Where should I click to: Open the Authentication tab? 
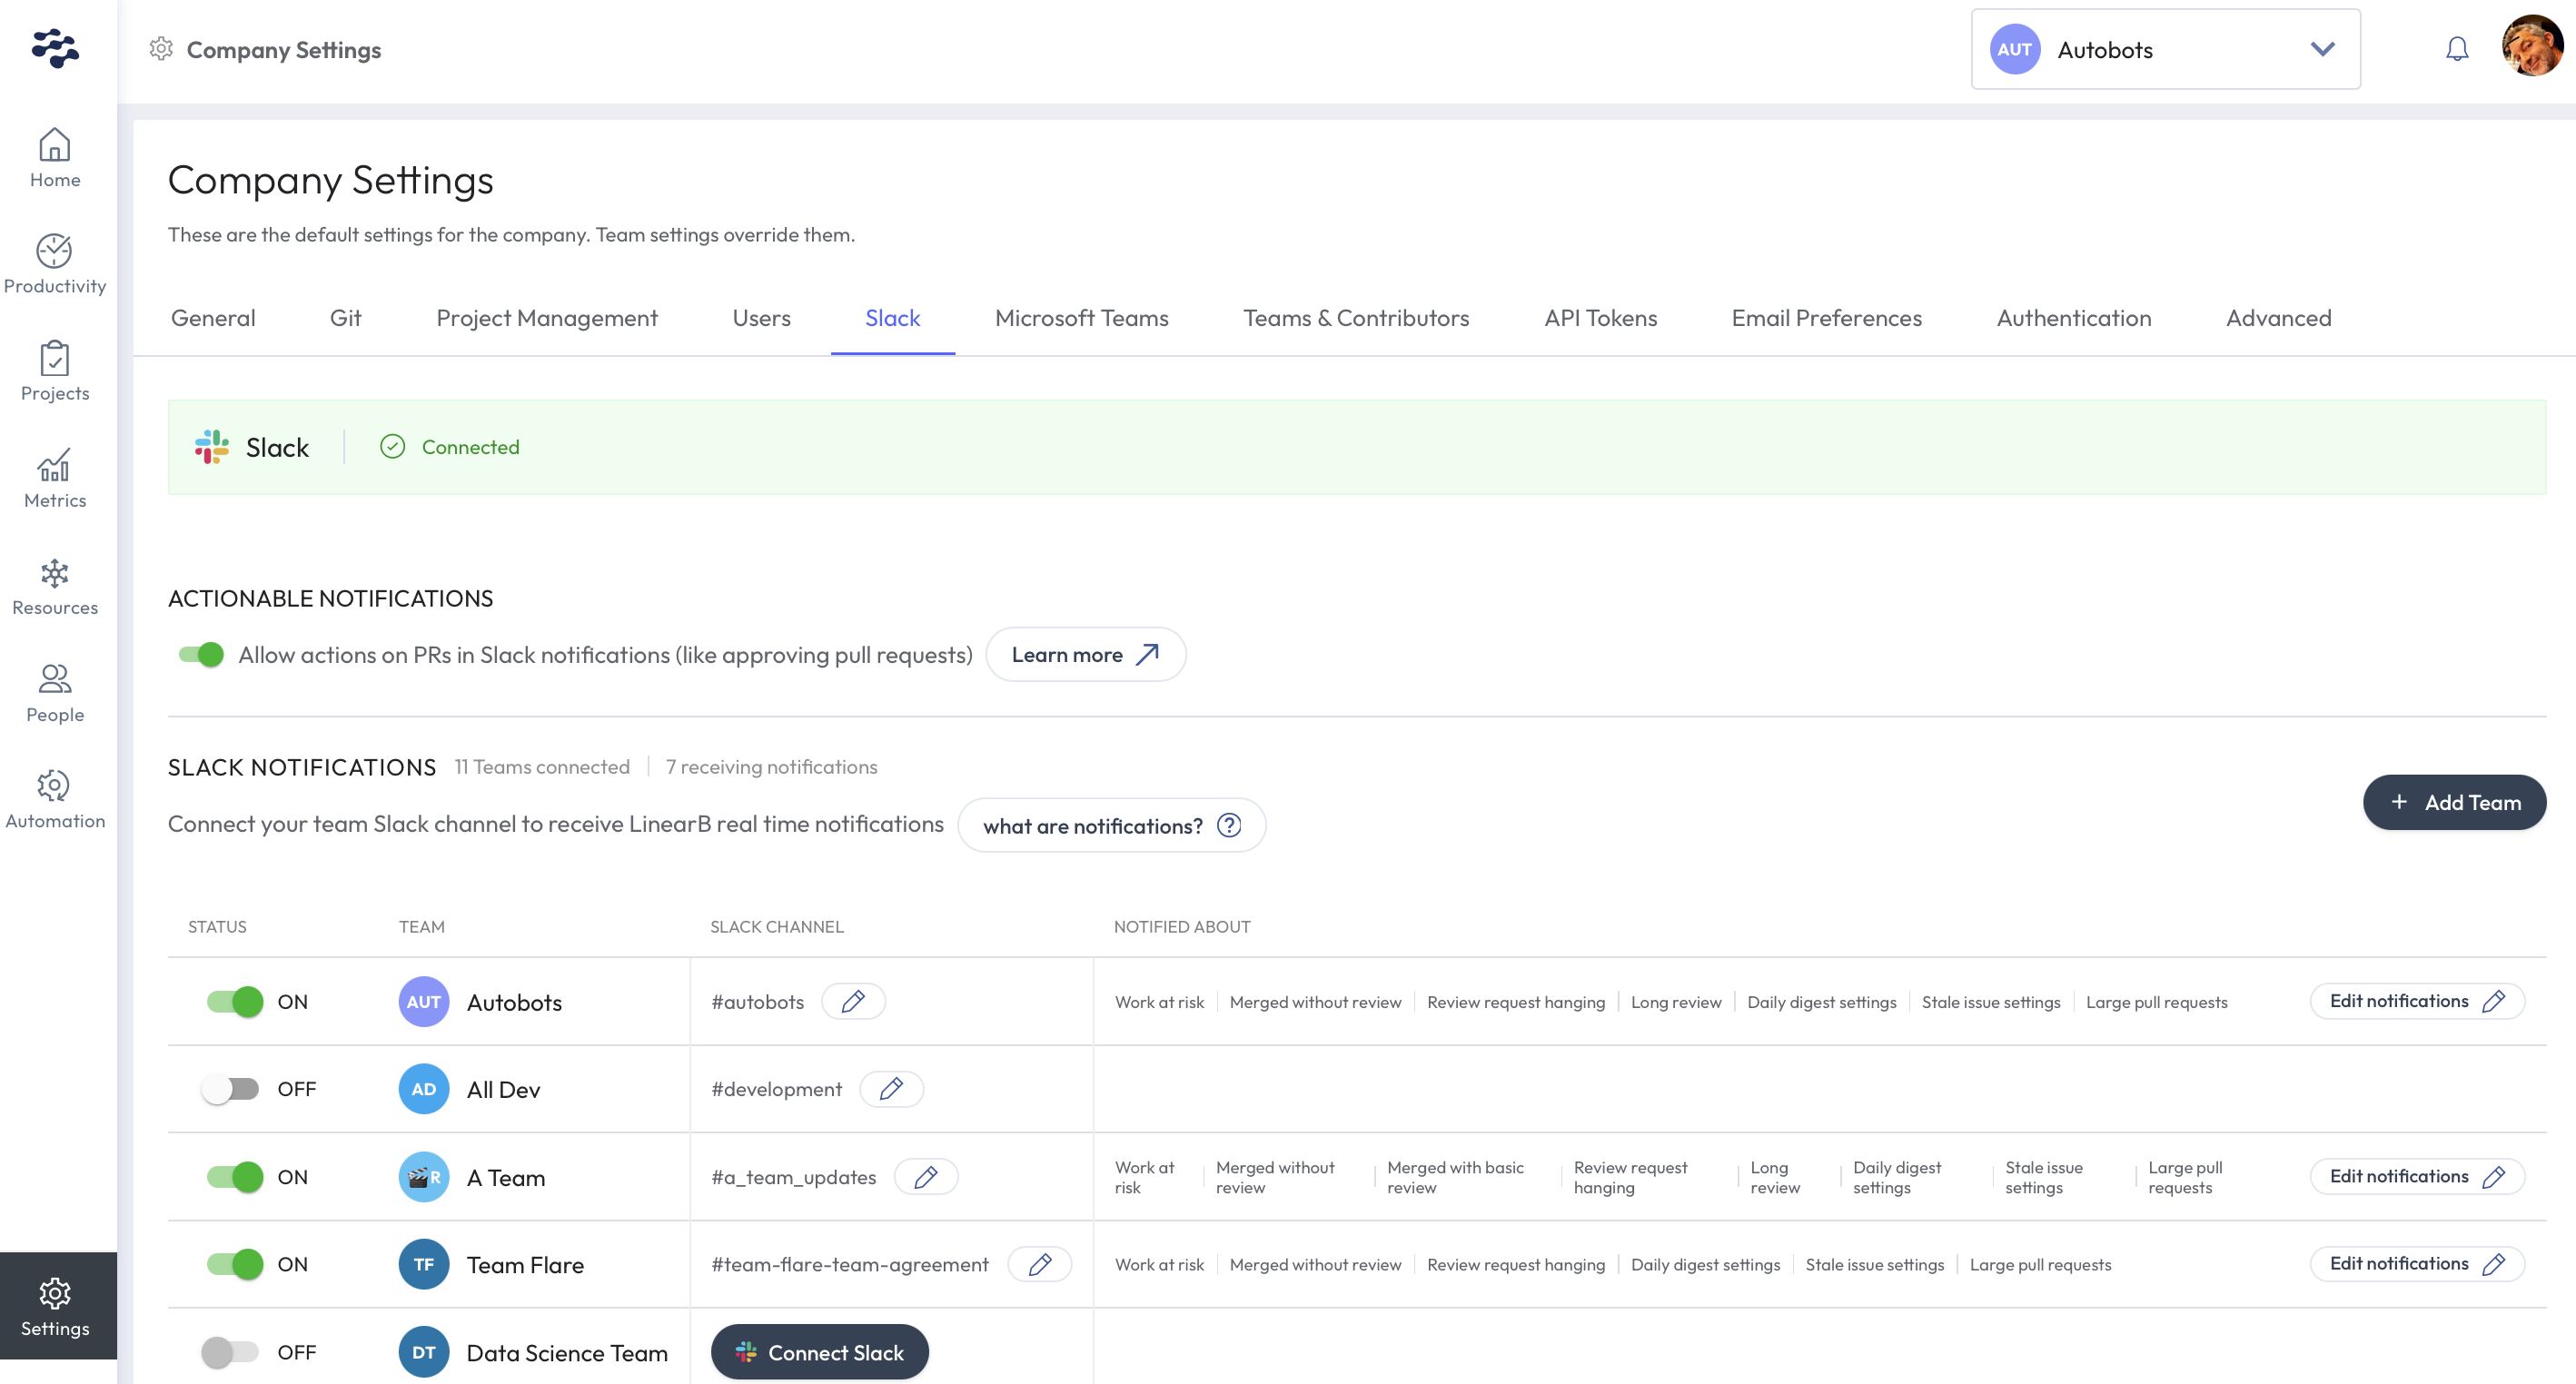[x=2073, y=318]
